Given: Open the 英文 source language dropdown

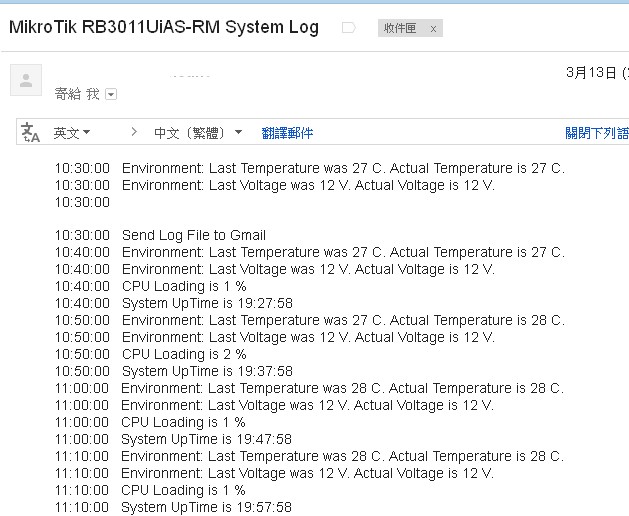Looking at the screenshot, I should (72, 133).
